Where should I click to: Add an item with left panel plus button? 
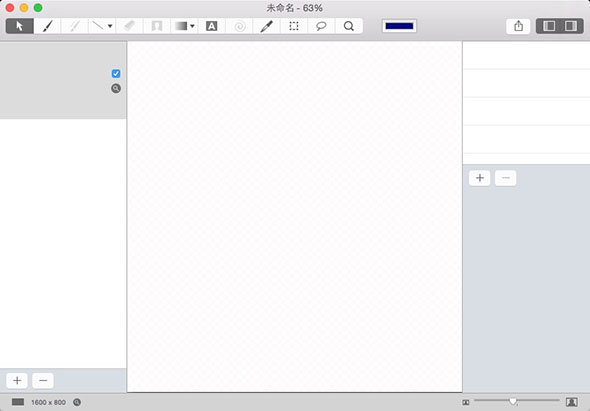(17, 381)
